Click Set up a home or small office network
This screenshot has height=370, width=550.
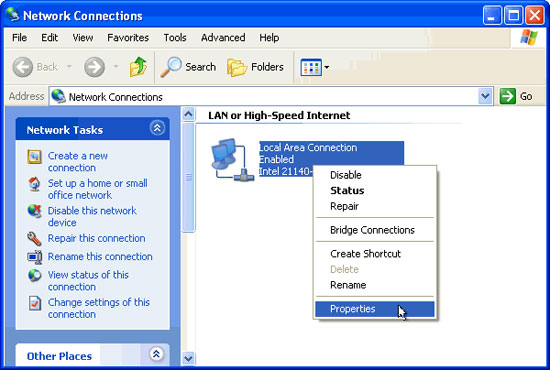tap(98, 189)
